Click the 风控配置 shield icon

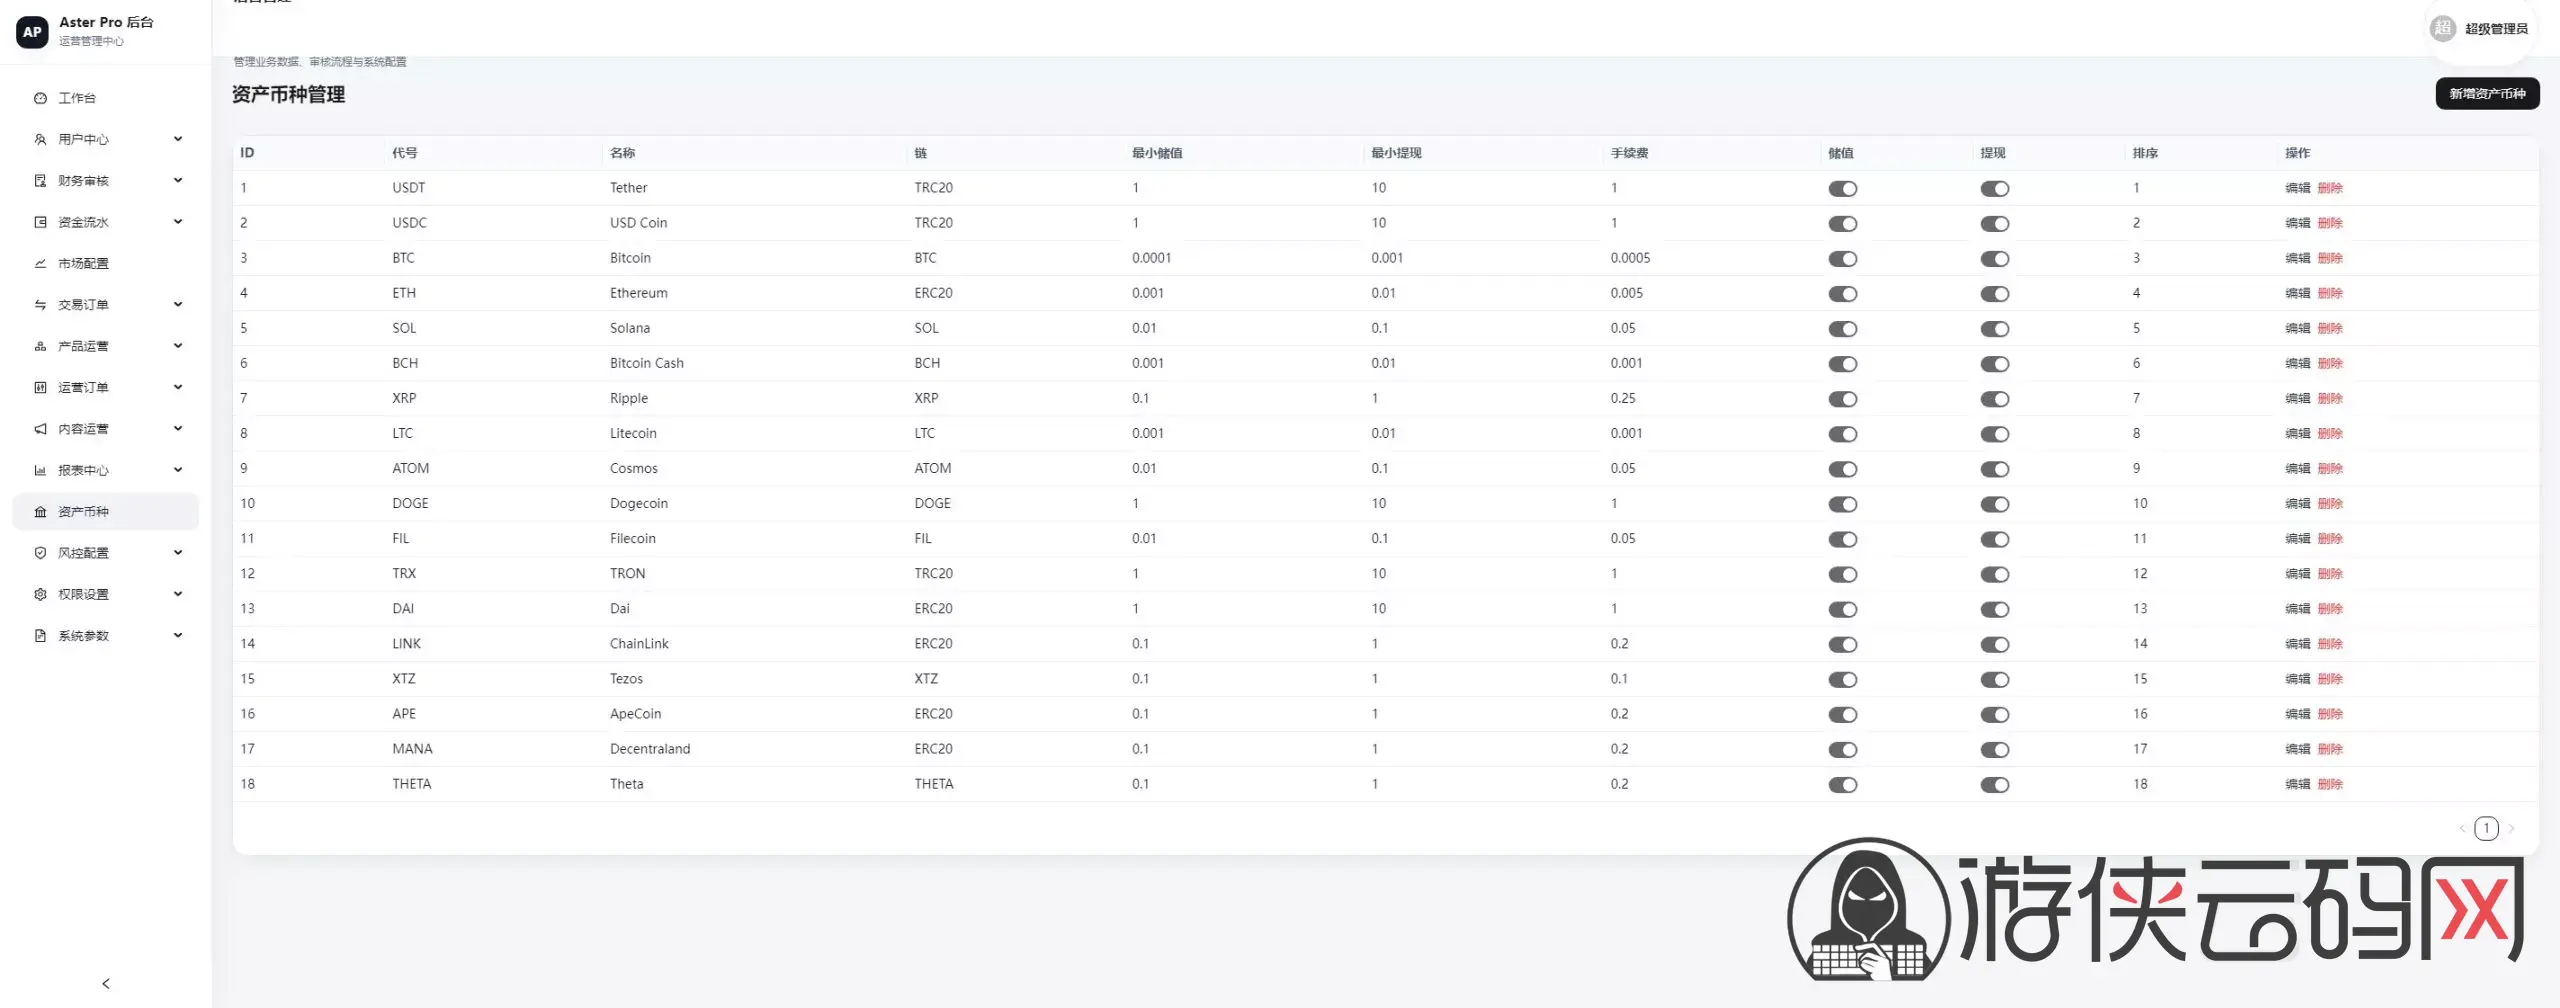click(40, 553)
